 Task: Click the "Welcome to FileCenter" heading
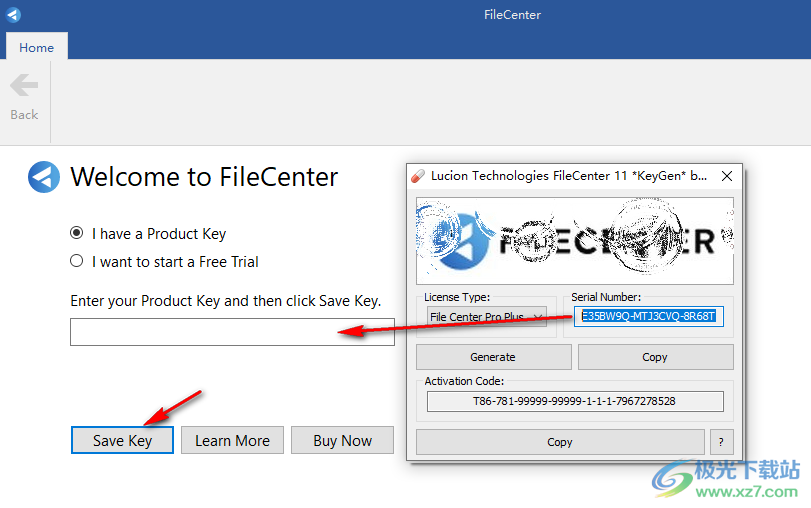tap(204, 177)
